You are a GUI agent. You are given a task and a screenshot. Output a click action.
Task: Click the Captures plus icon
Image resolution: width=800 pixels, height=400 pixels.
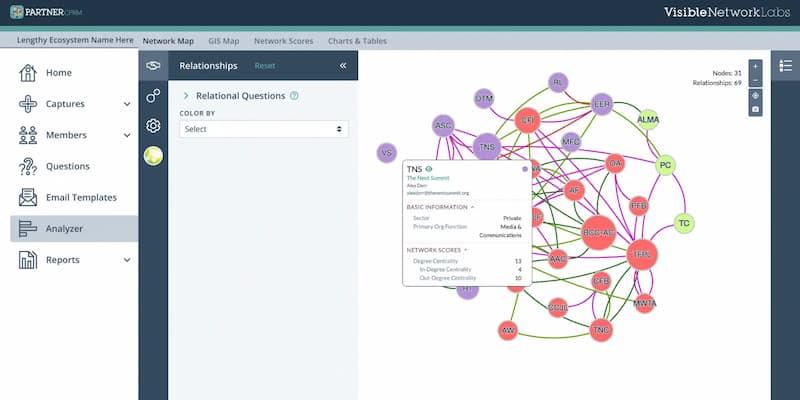[x=28, y=104]
